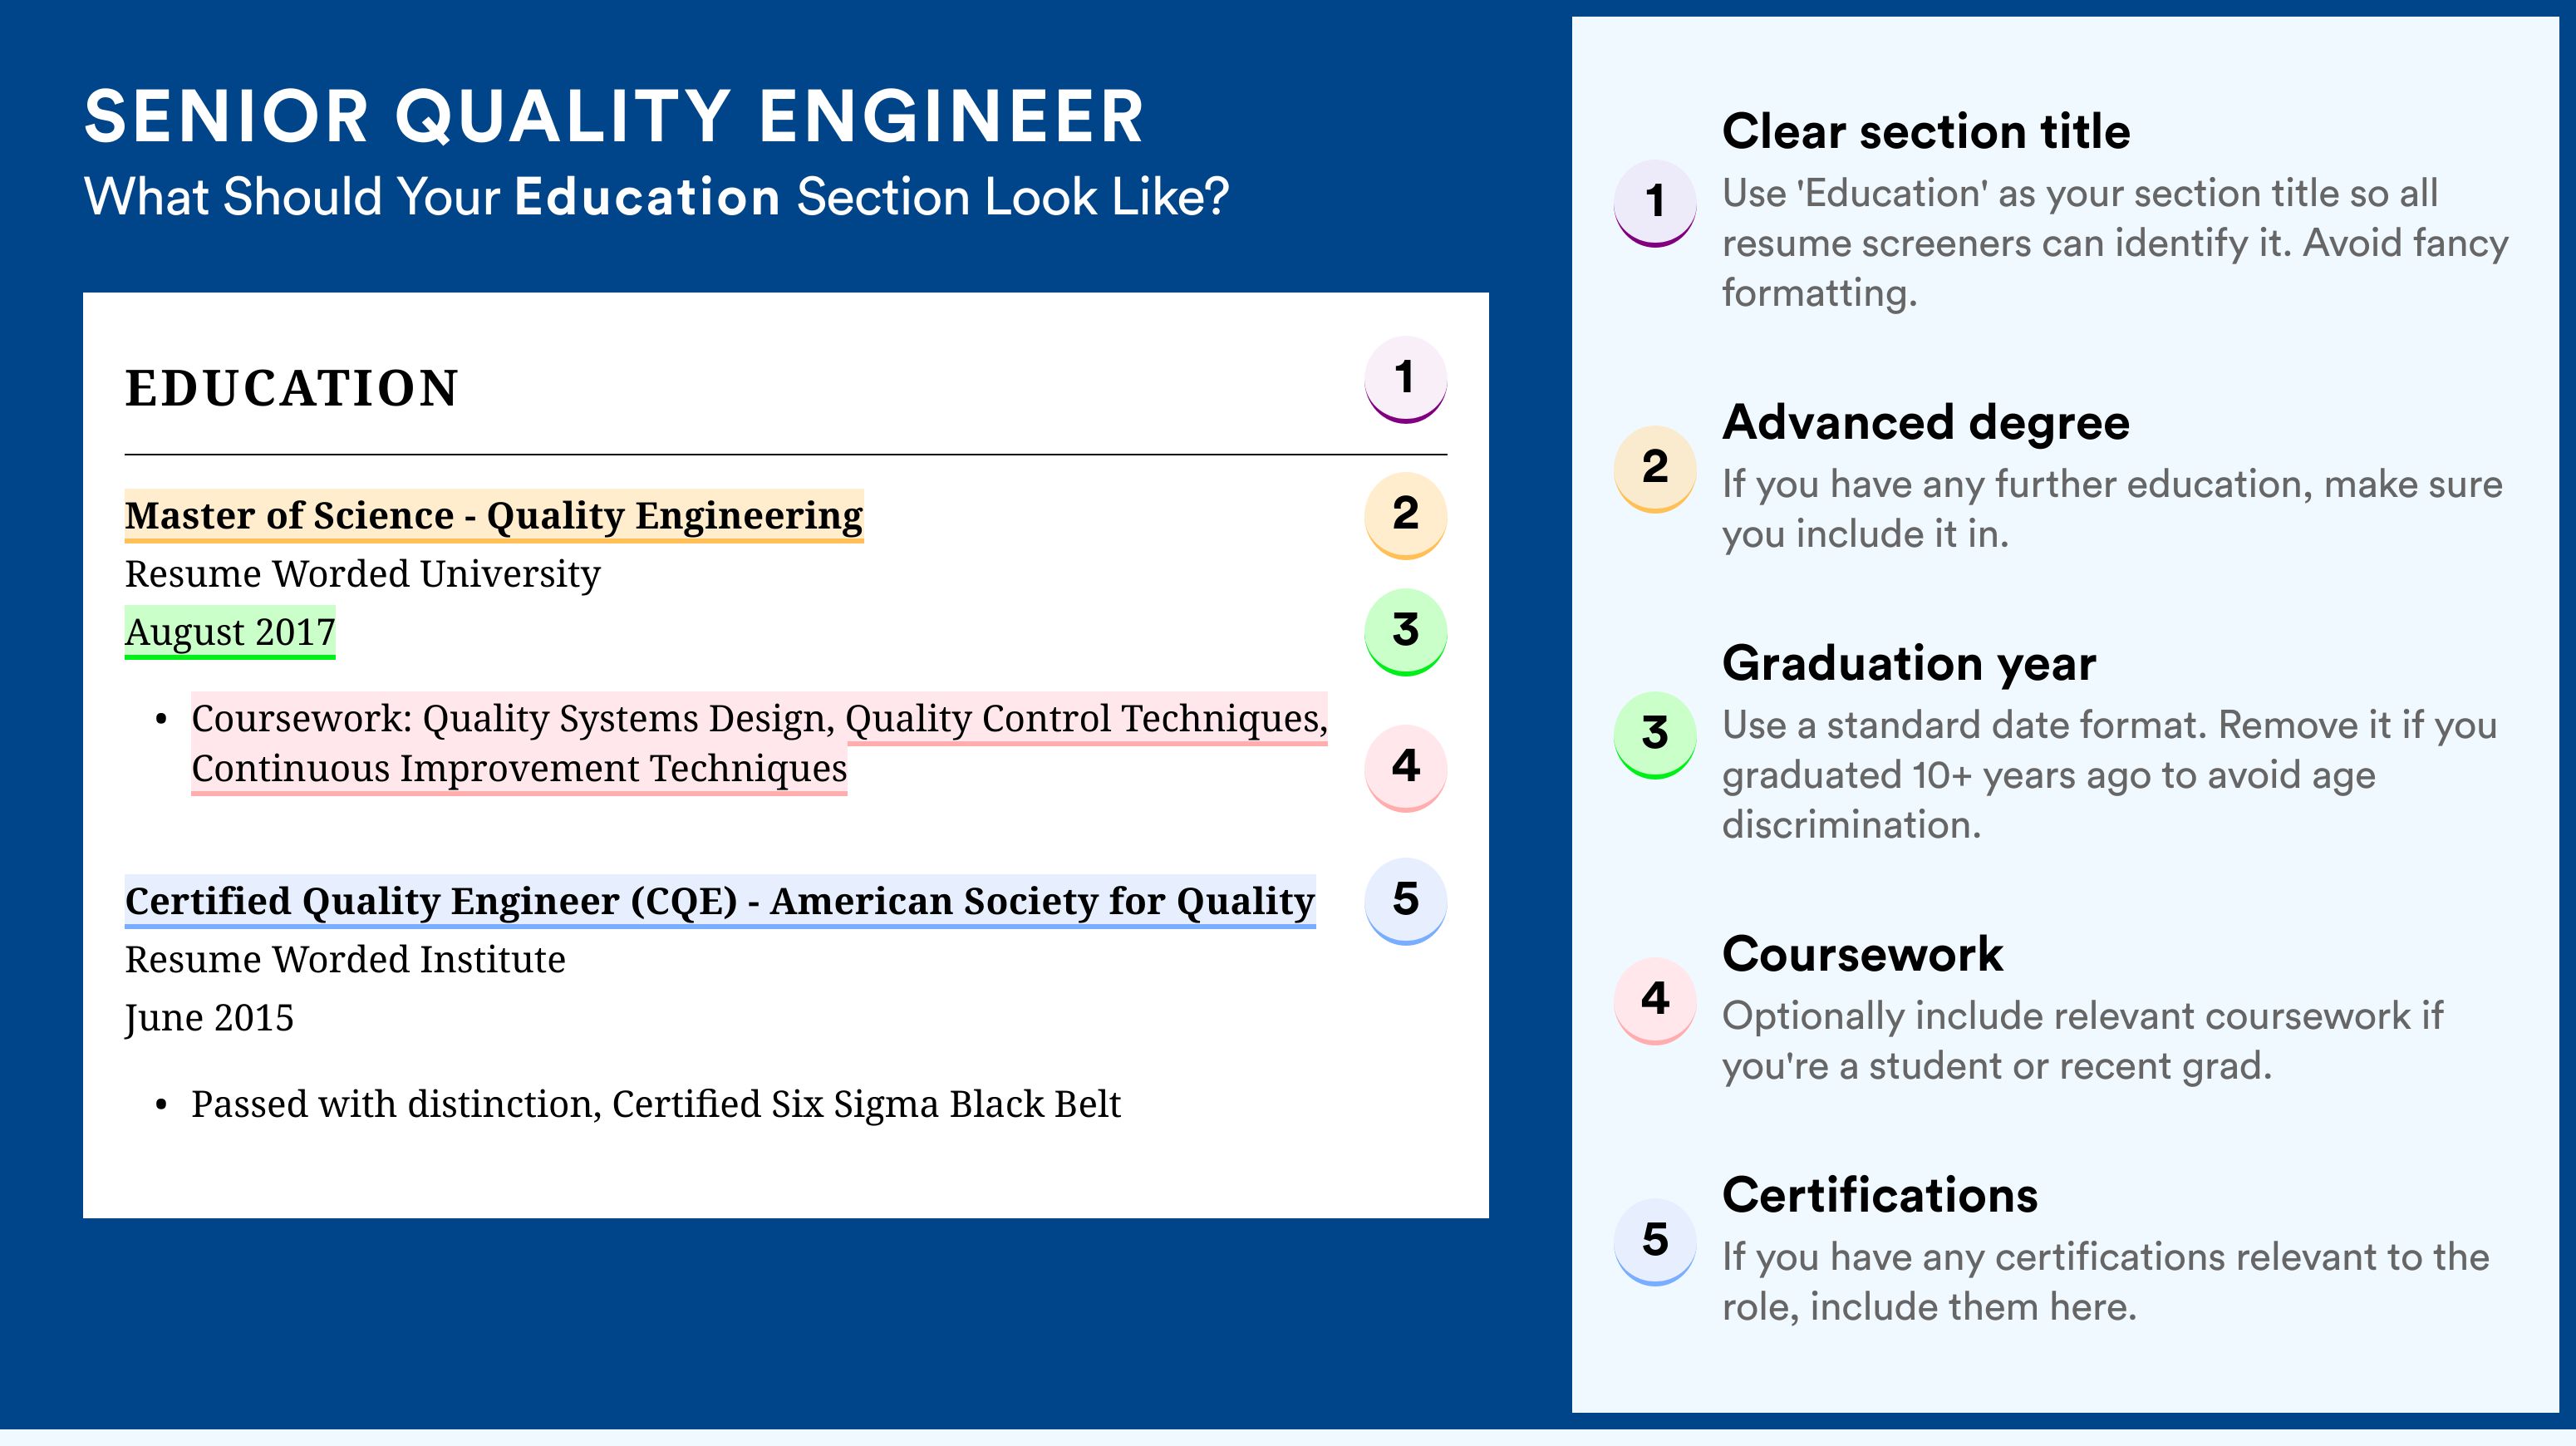Screen dimensions: 2576x1446
Task: Click the SENIOR QUALITY ENGINEER title
Action: (x=614, y=116)
